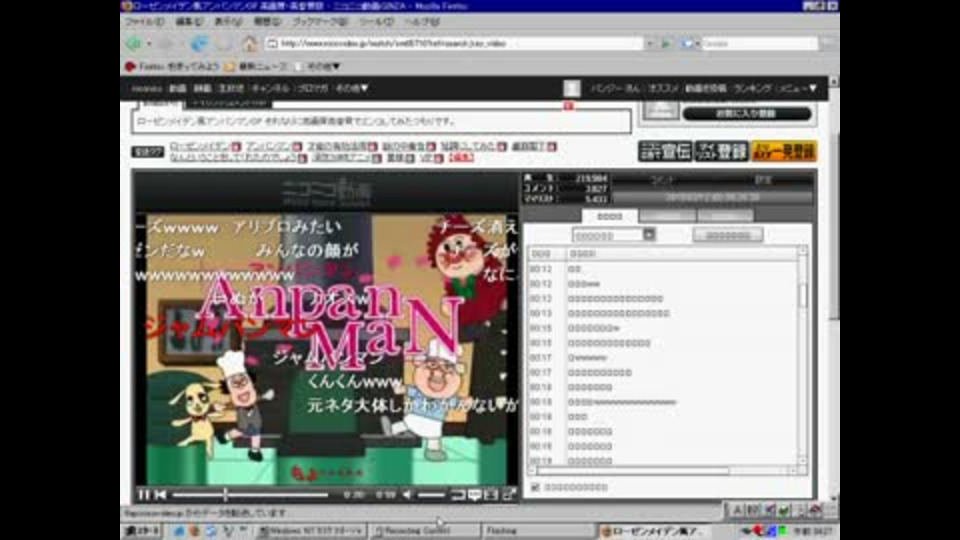Go back with Firefox back arrow

[x=133, y=43]
